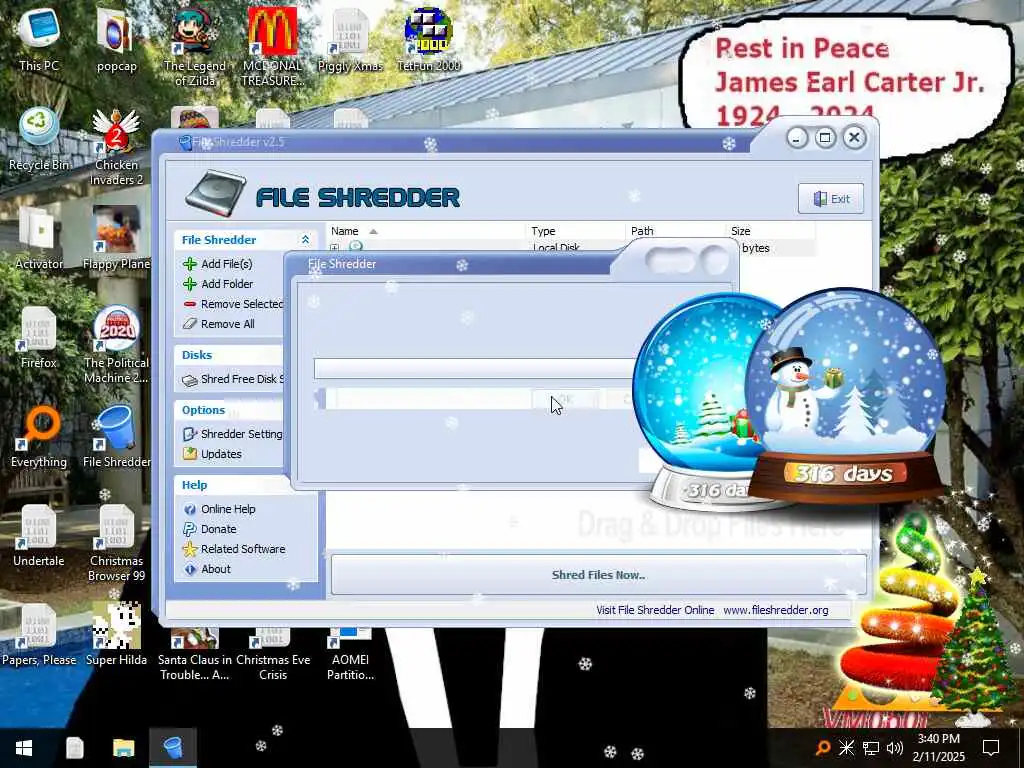Open the About entry
Image resolution: width=1024 pixels, height=768 pixels.
(208, 569)
